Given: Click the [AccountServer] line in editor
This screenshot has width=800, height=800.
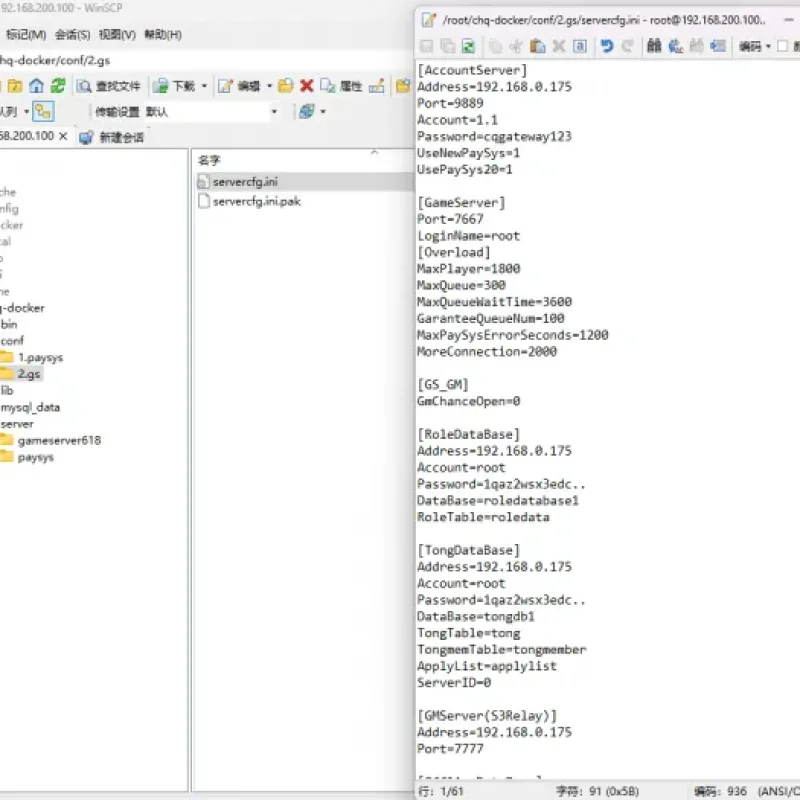Looking at the screenshot, I should click(472, 70).
